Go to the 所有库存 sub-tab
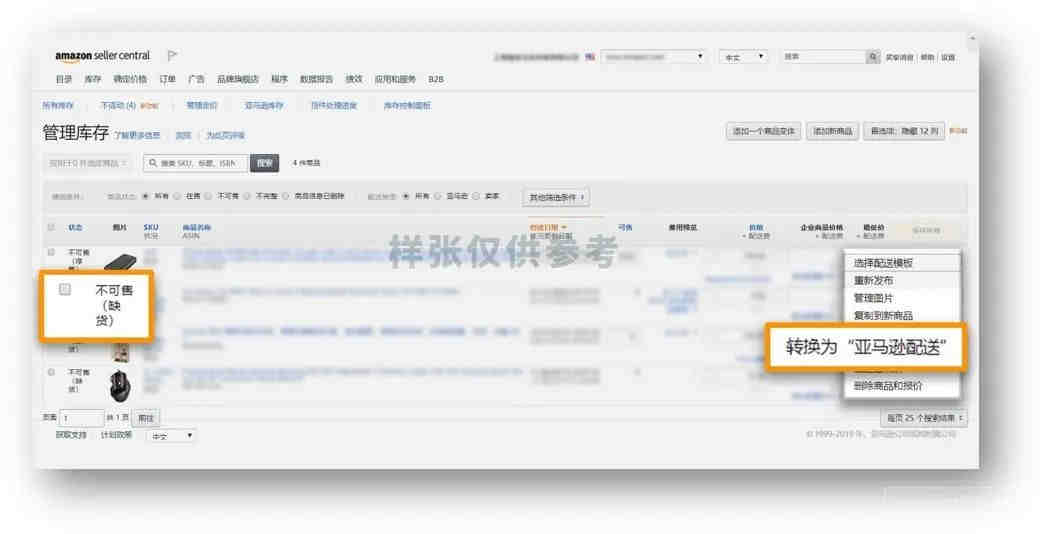This screenshot has width=1044, height=534. click(x=58, y=106)
